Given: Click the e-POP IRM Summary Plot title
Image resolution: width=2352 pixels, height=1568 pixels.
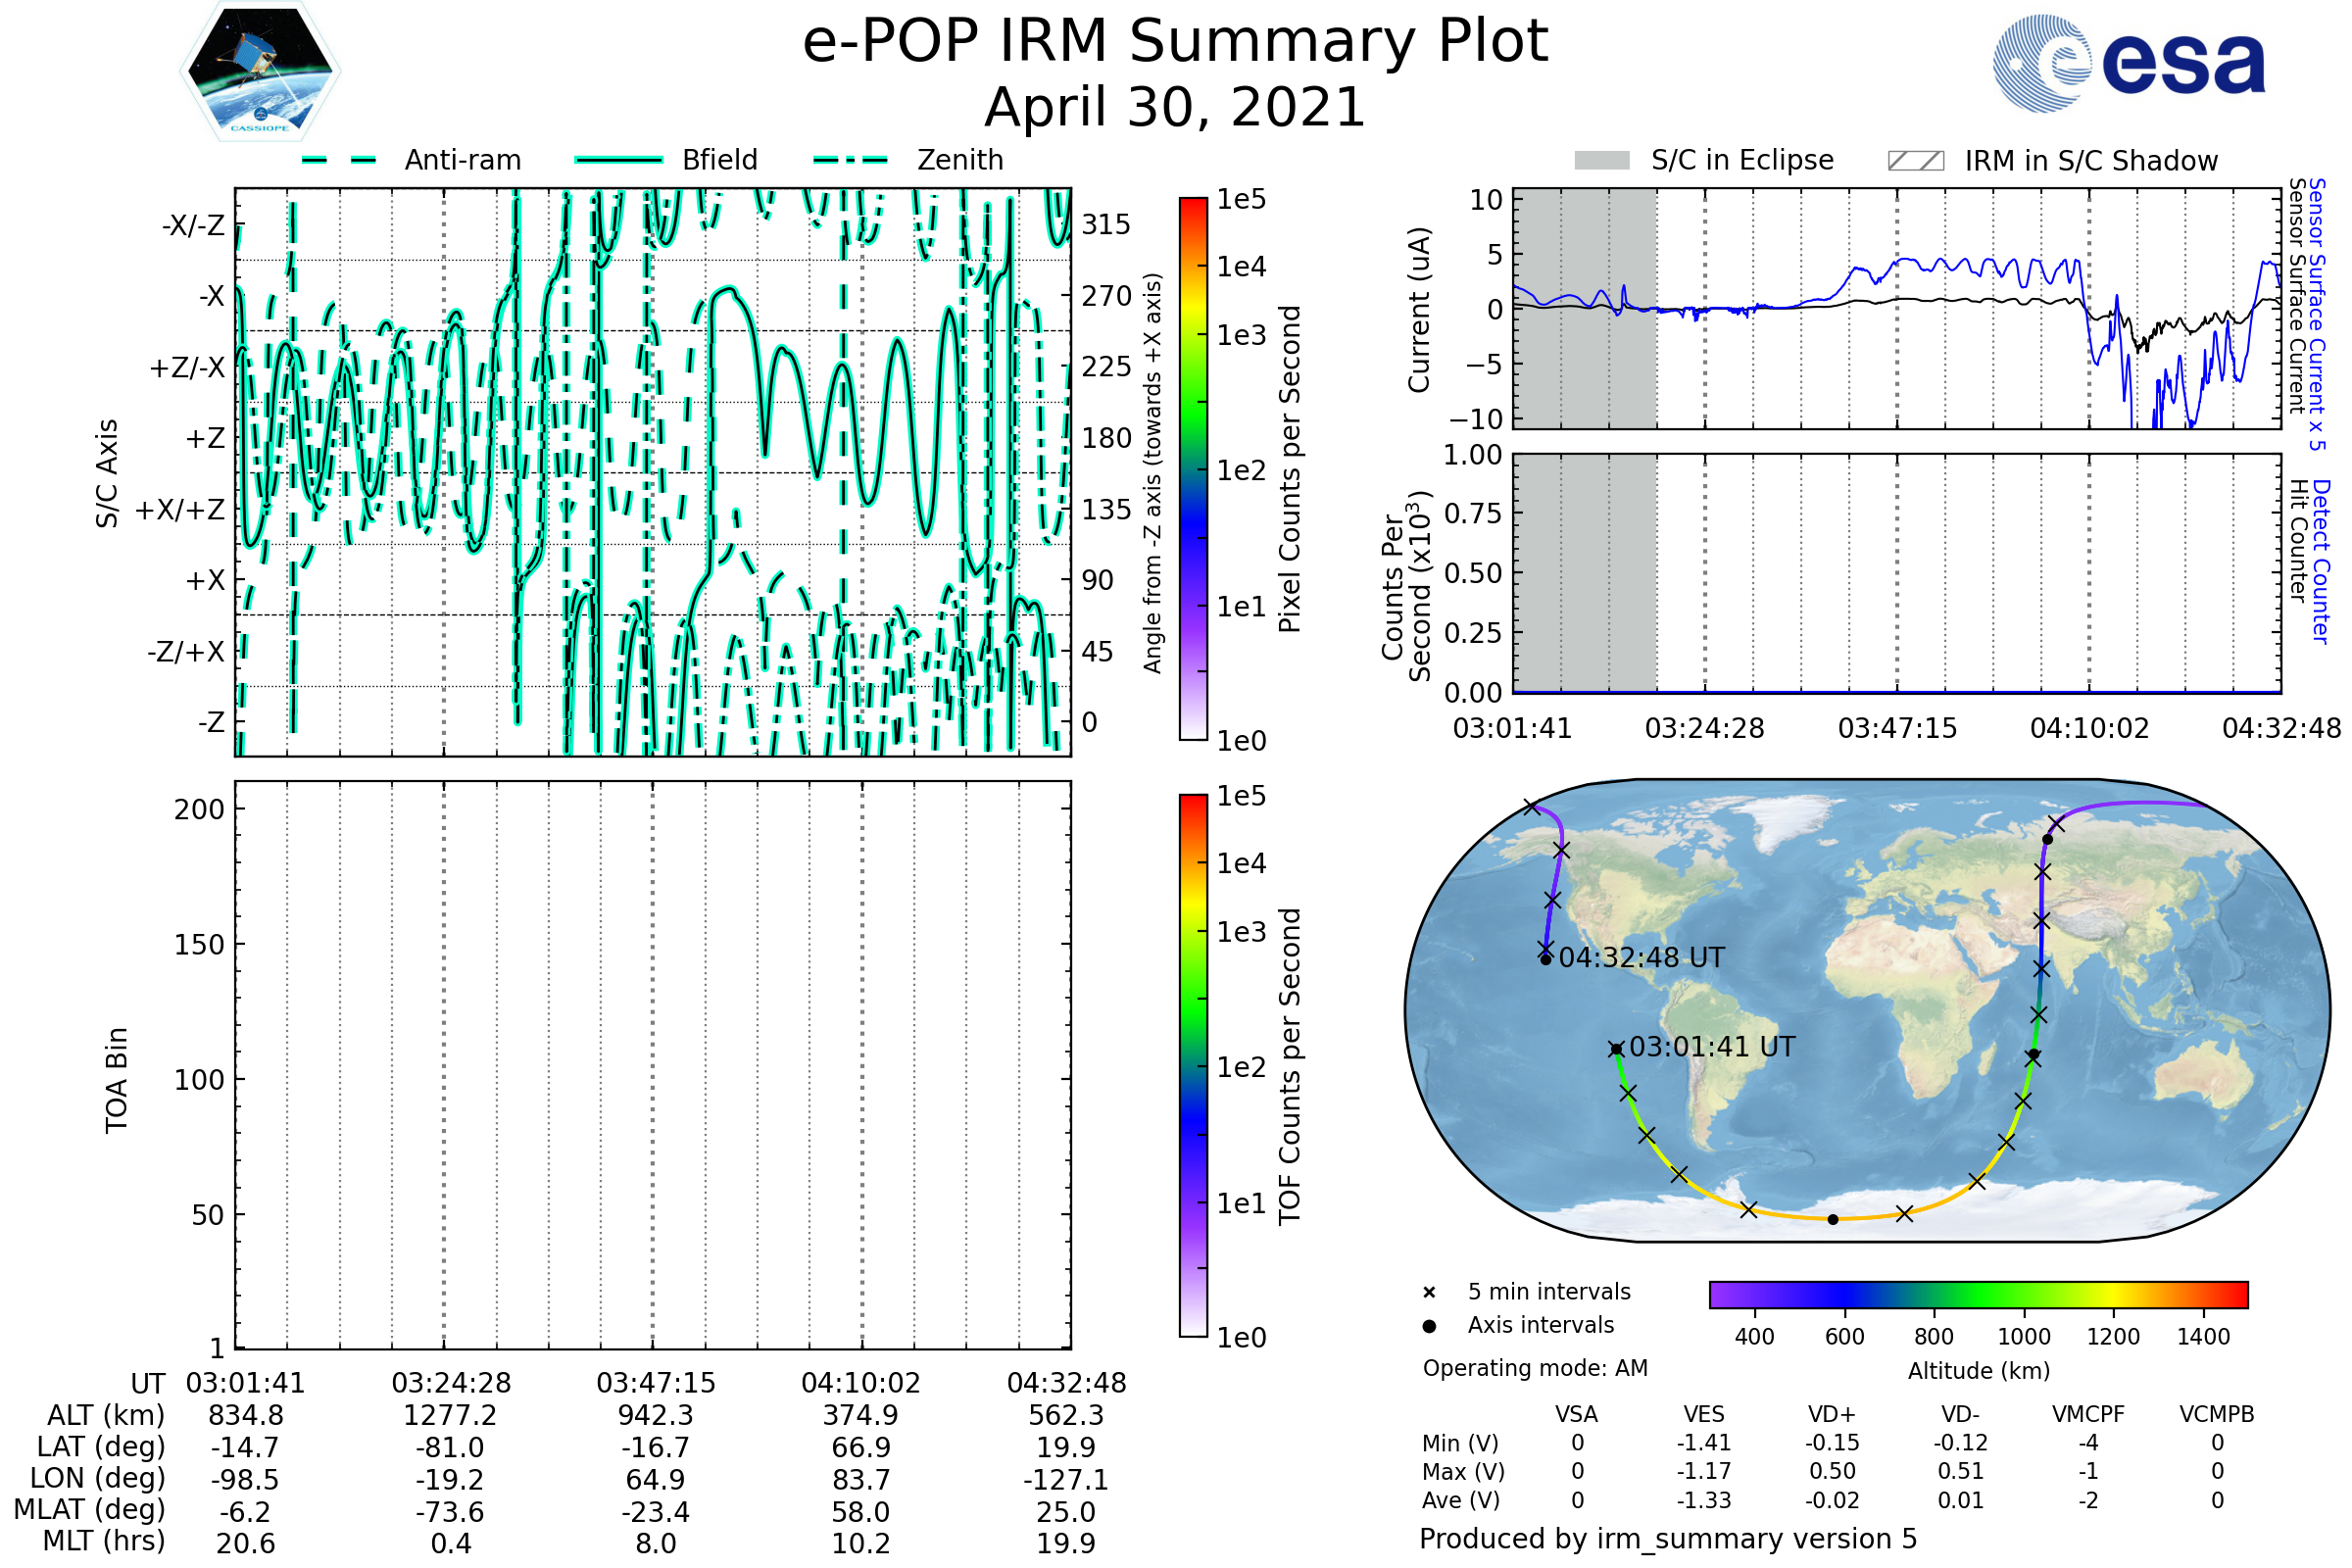Looking at the screenshot, I should (1175, 42).
